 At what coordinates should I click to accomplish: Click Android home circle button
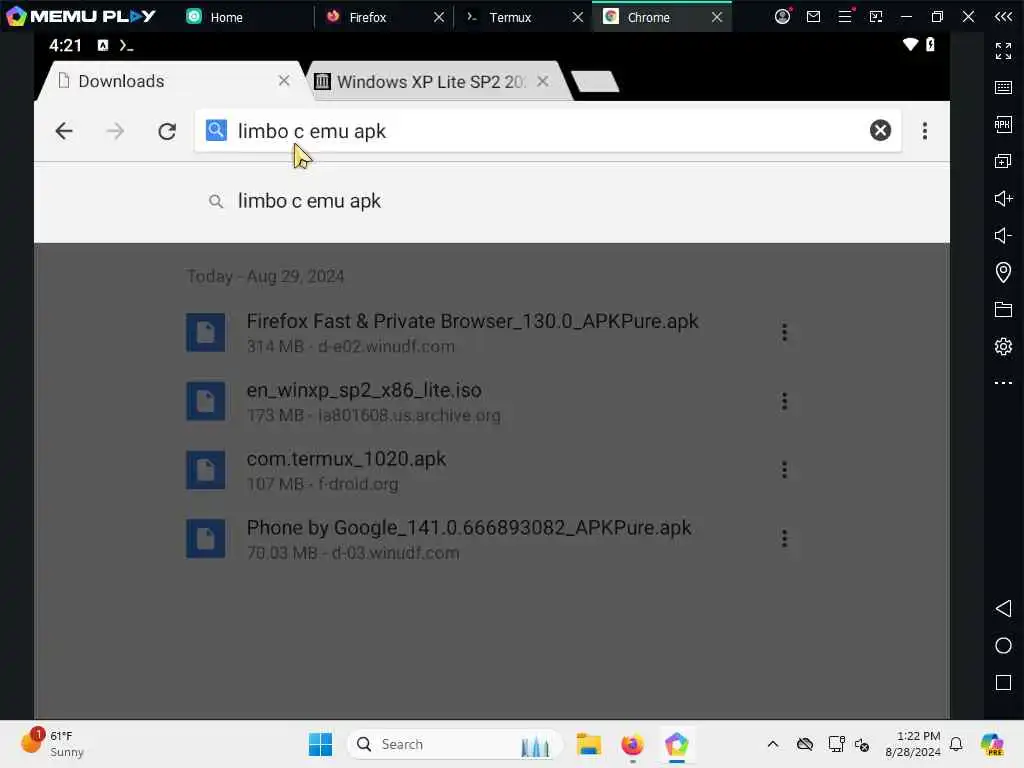click(x=1003, y=646)
